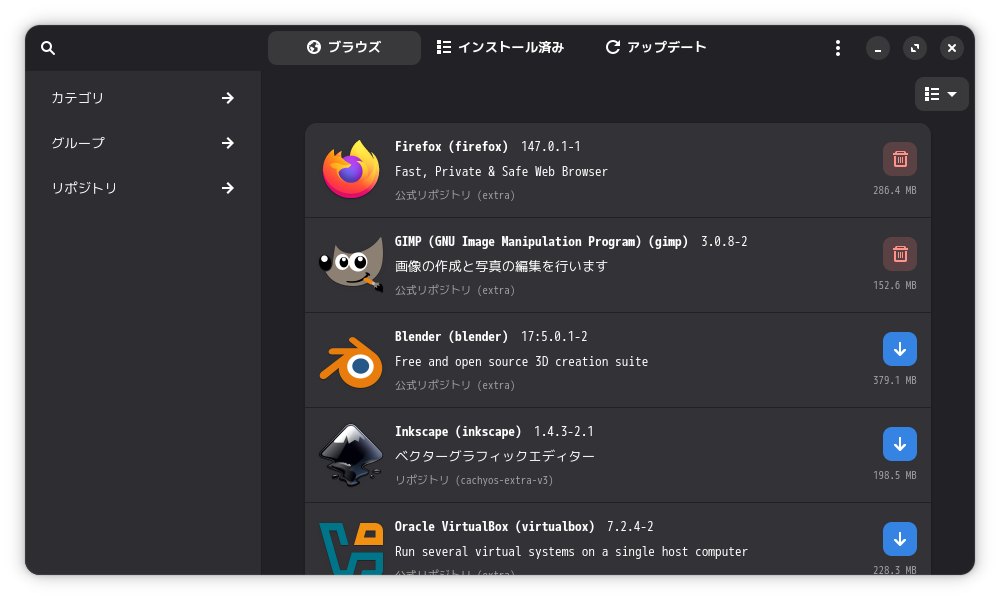
Task: Click Inkscape's ベクターグラフィックエディター description
Action: click(x=494, y=457)
